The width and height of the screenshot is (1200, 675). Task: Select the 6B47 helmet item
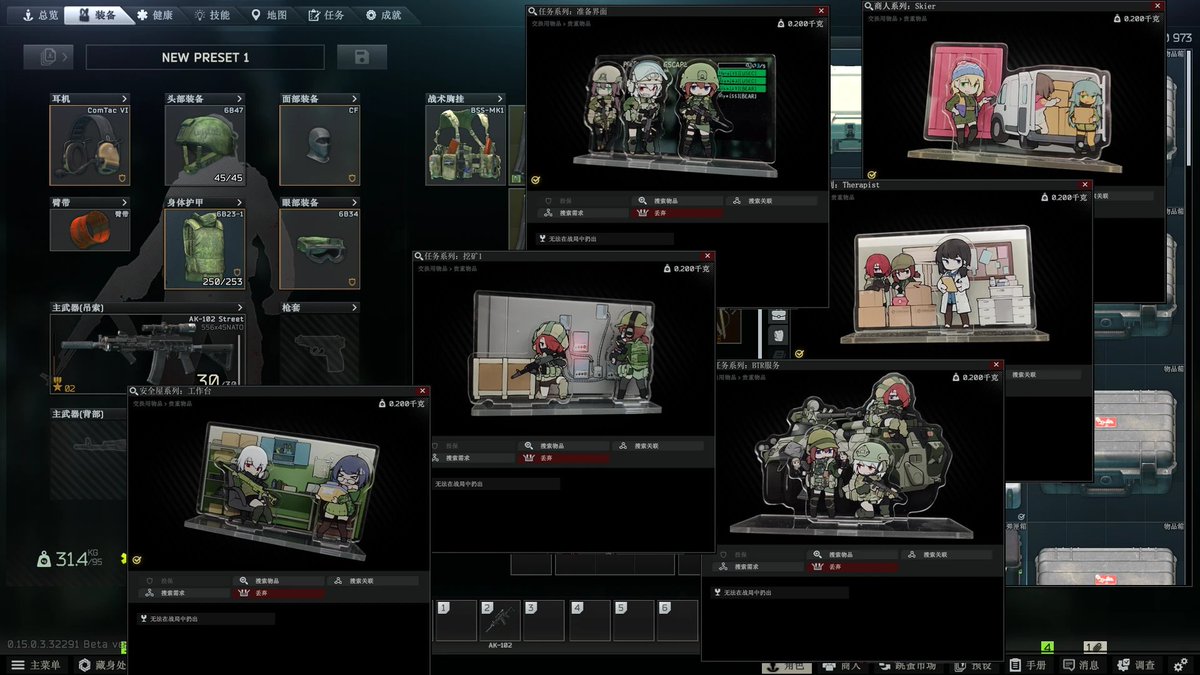click(205, 145)
